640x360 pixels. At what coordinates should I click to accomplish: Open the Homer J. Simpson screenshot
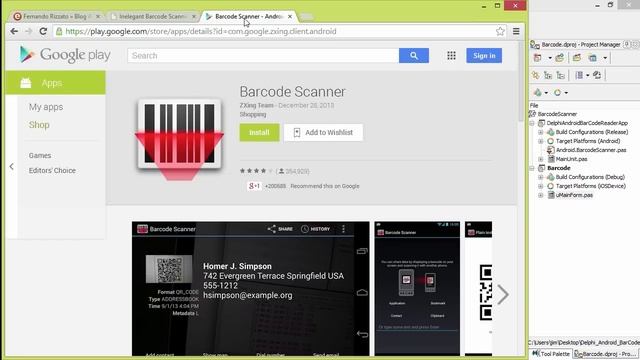coord(251,289)
